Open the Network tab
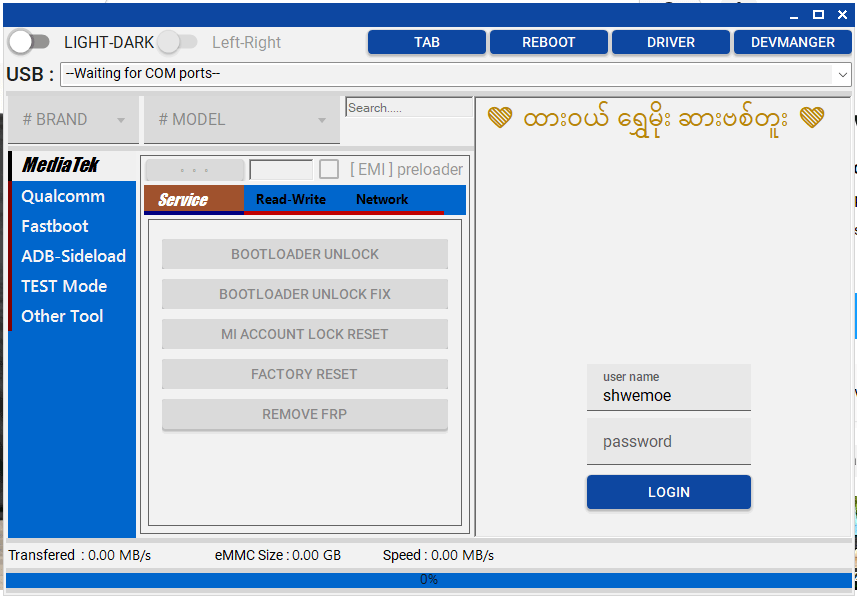857x598 pixels. [x=381, y=199]
